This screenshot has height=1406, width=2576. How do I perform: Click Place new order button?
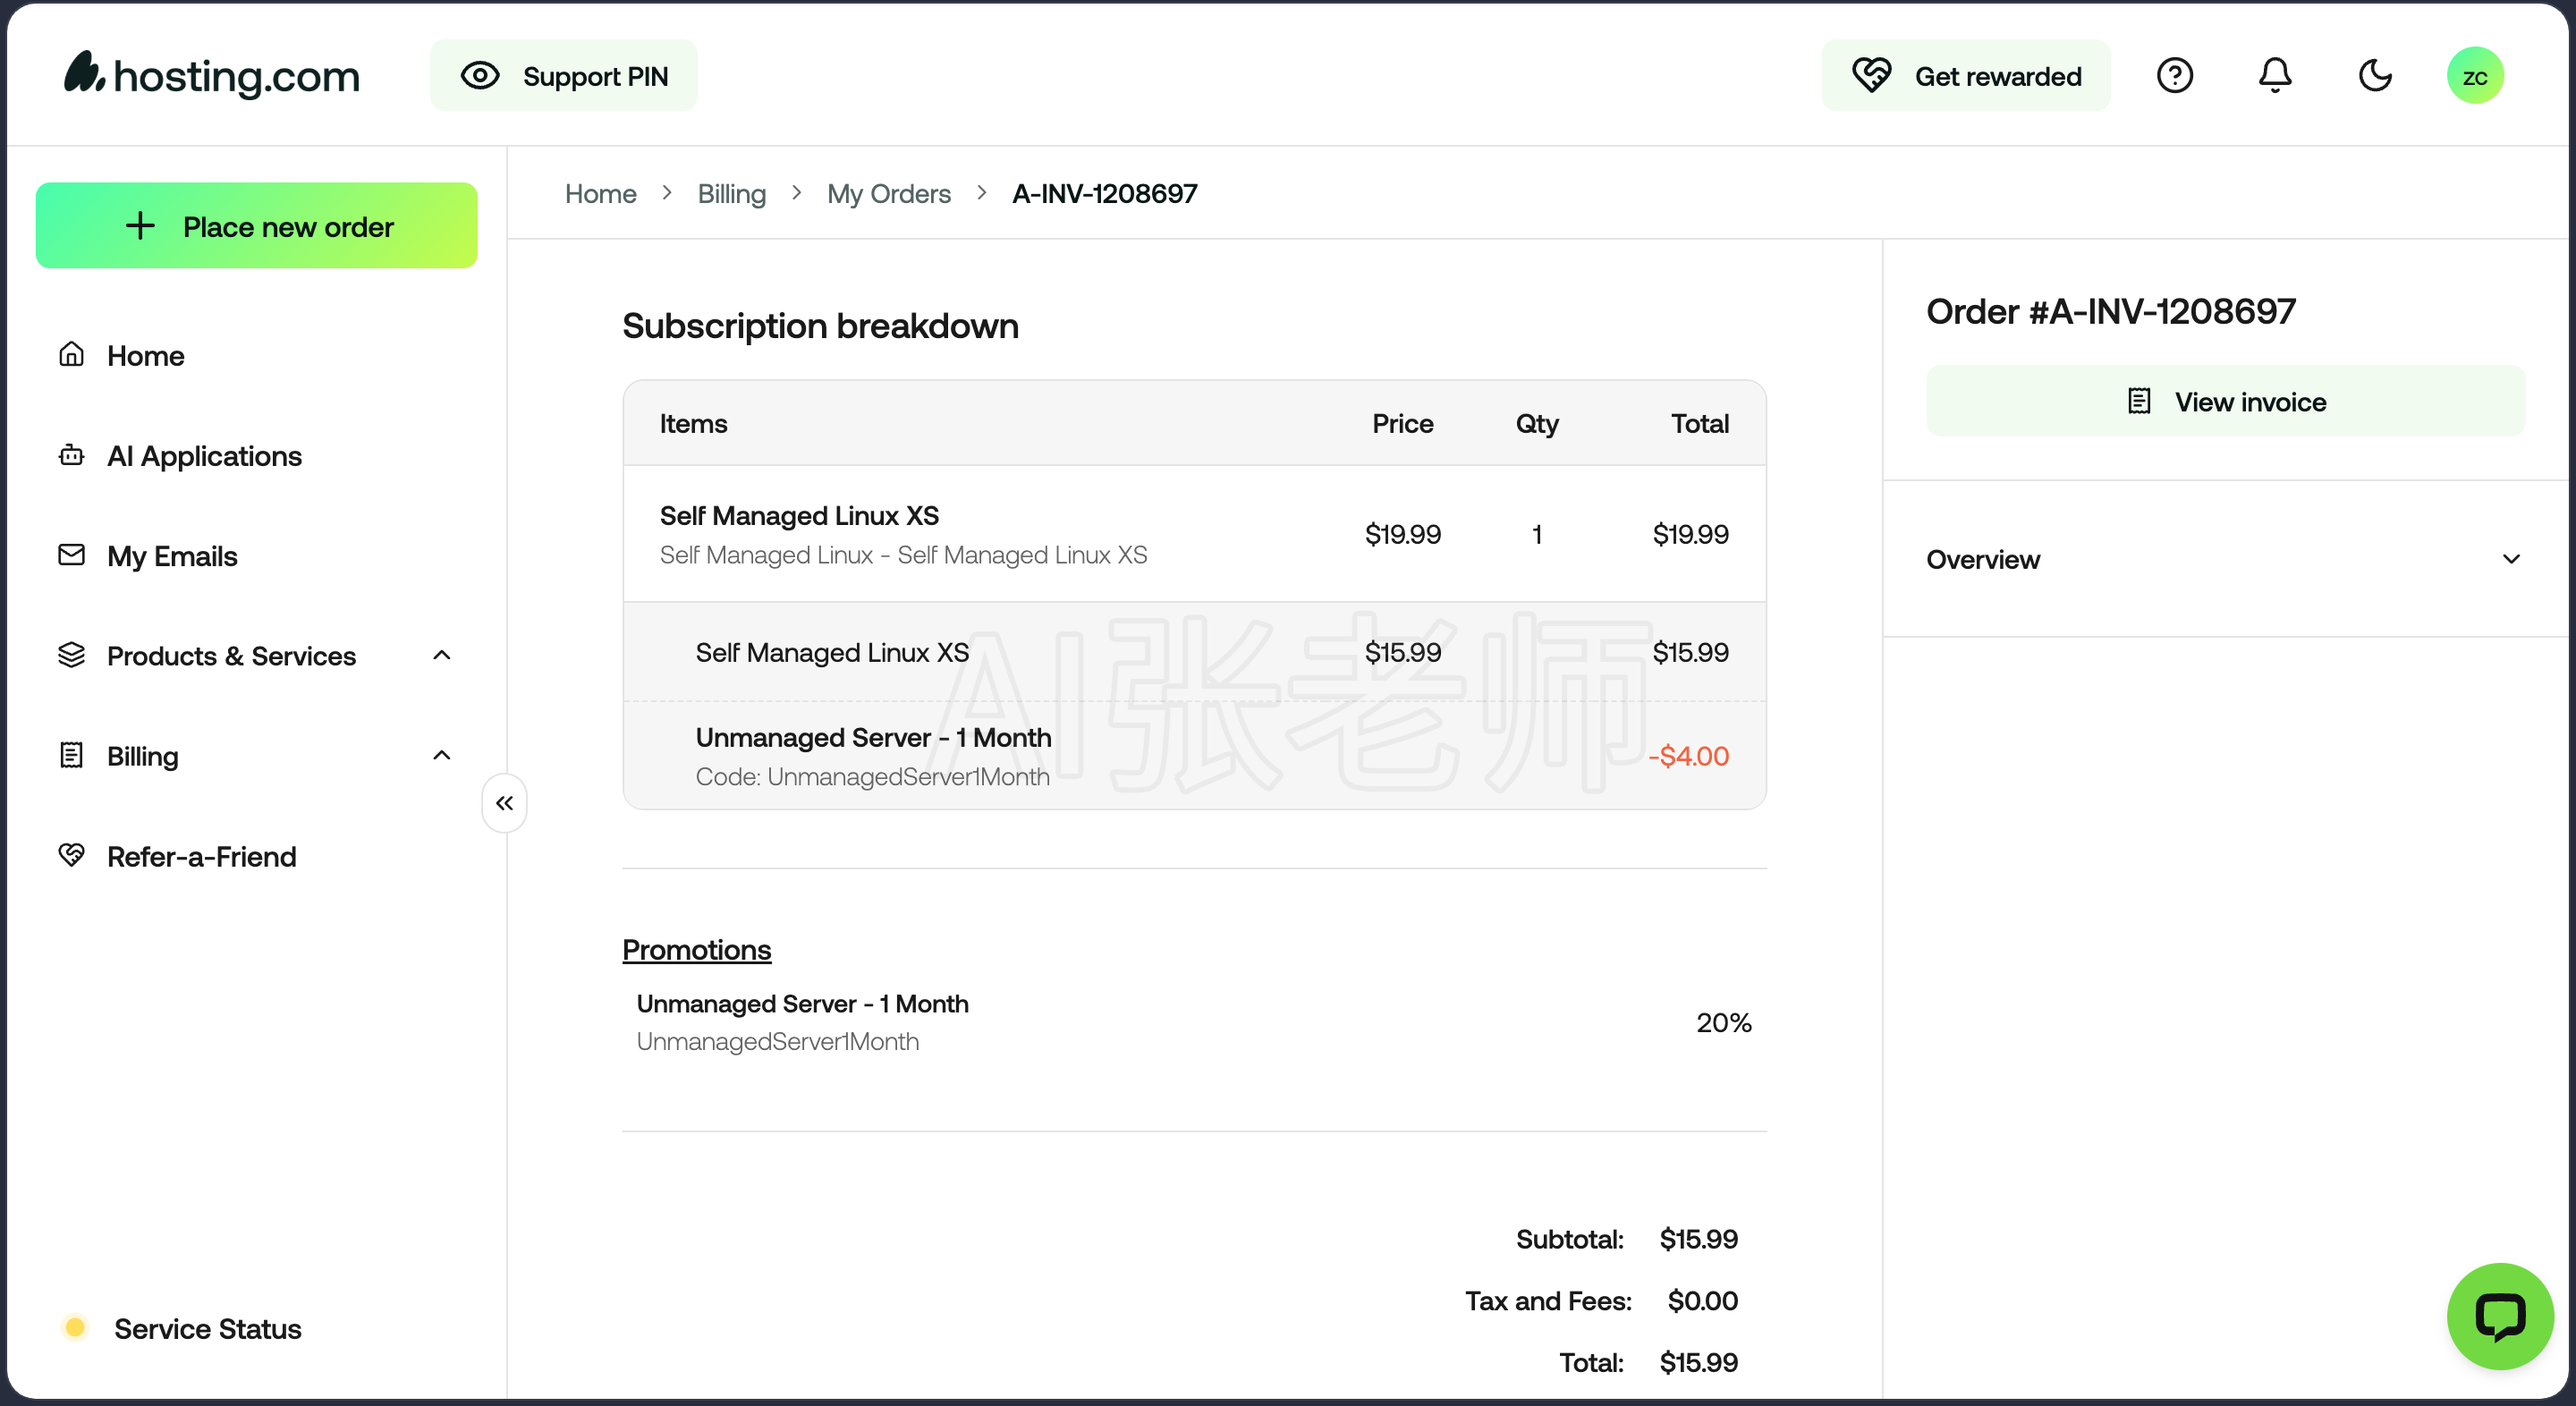point(256,226)
